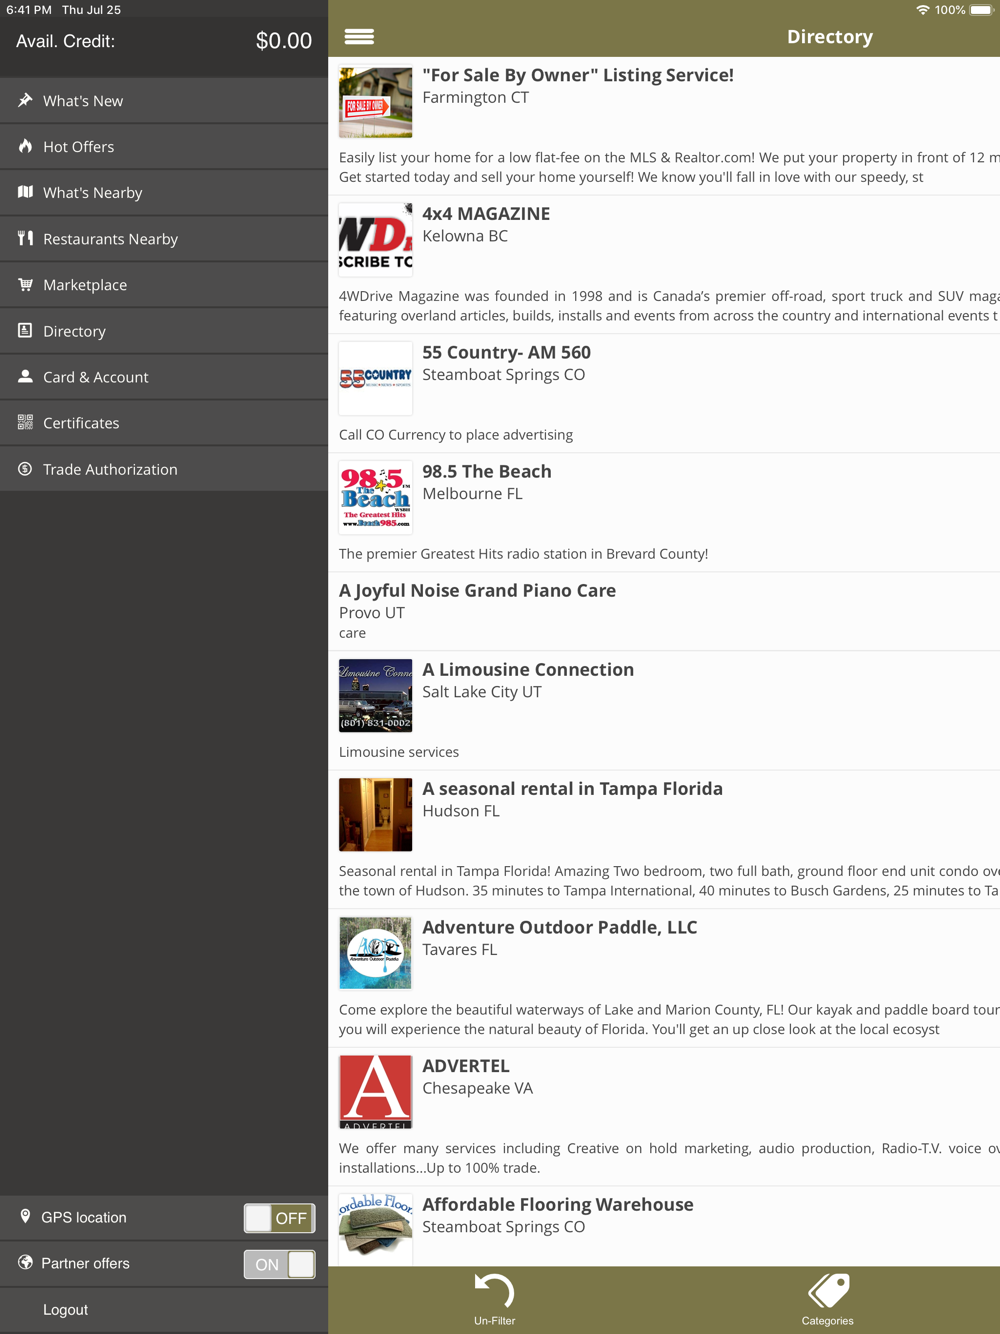
Task: Tap the hamburger menu icon
Action: coord(359,37)
